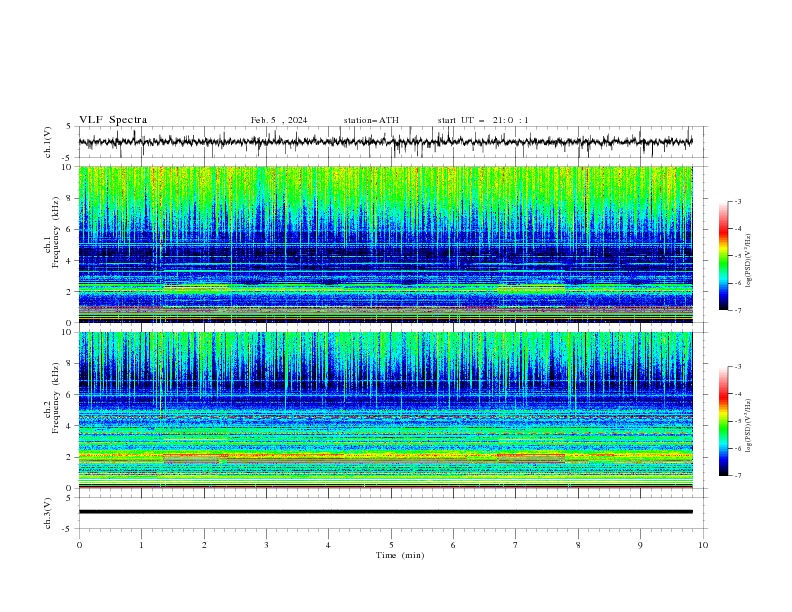This screenshot has width=792, height=612.
Task: Click time axis tick label "7"
Action: [516, 545]
